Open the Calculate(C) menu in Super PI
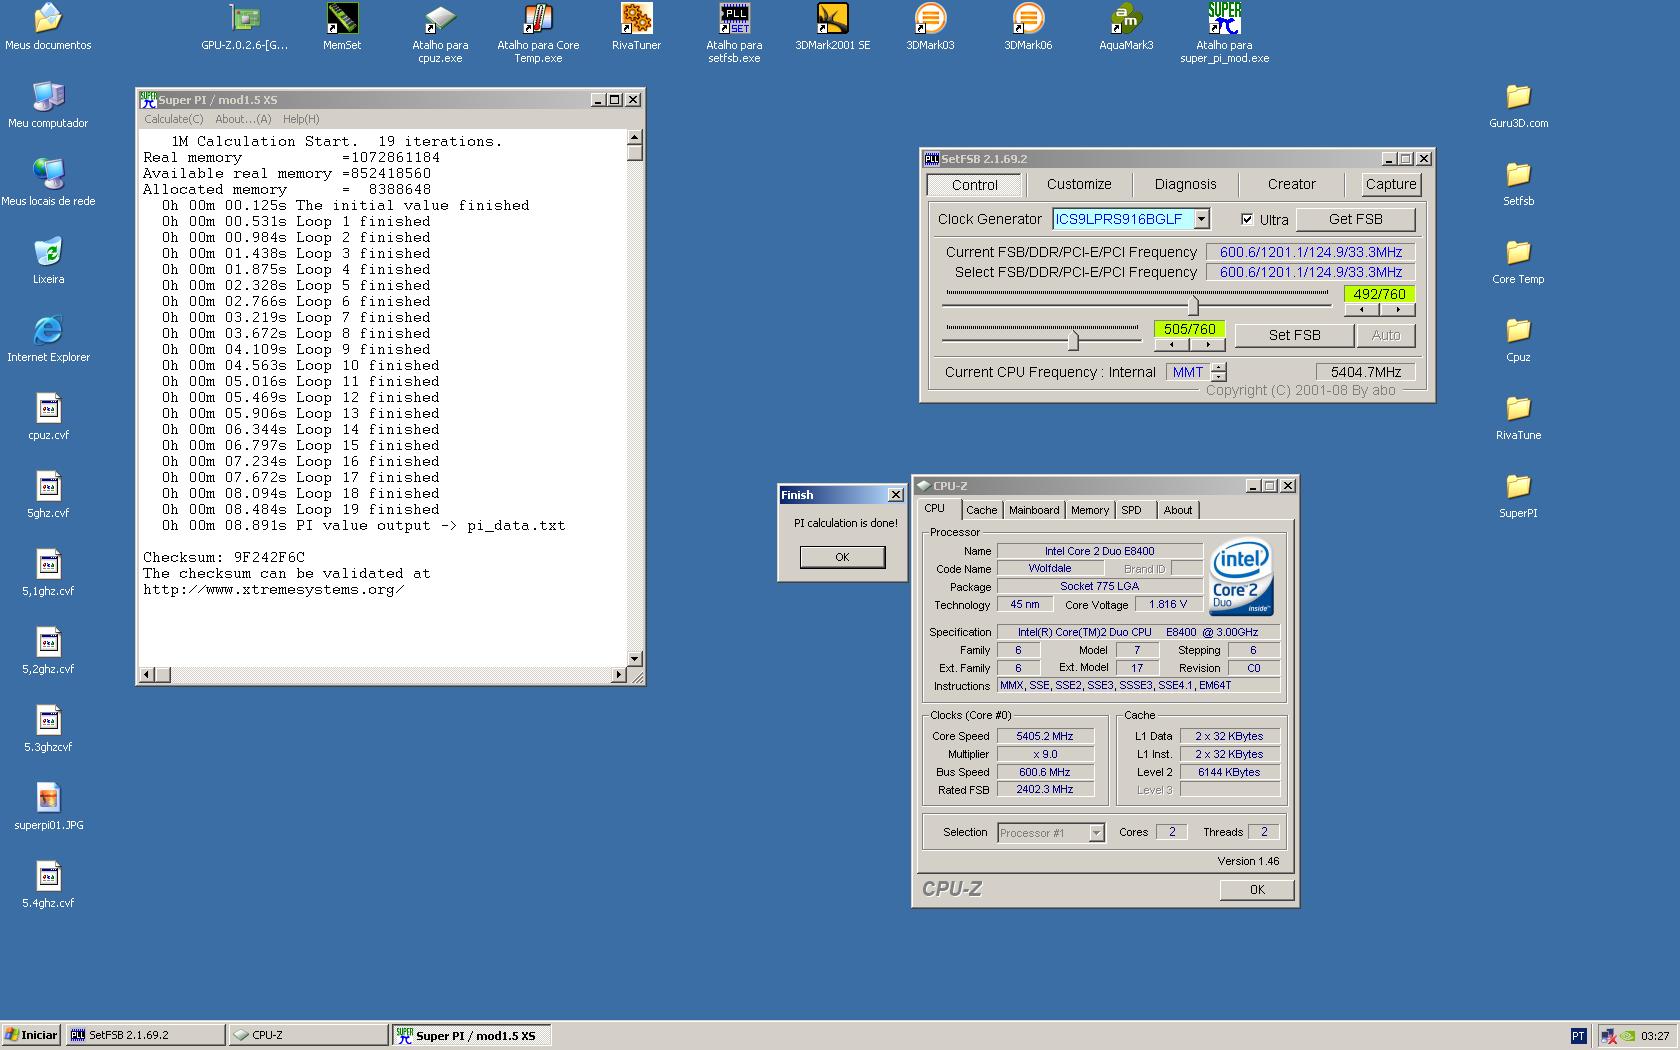 tap(173, 119)
